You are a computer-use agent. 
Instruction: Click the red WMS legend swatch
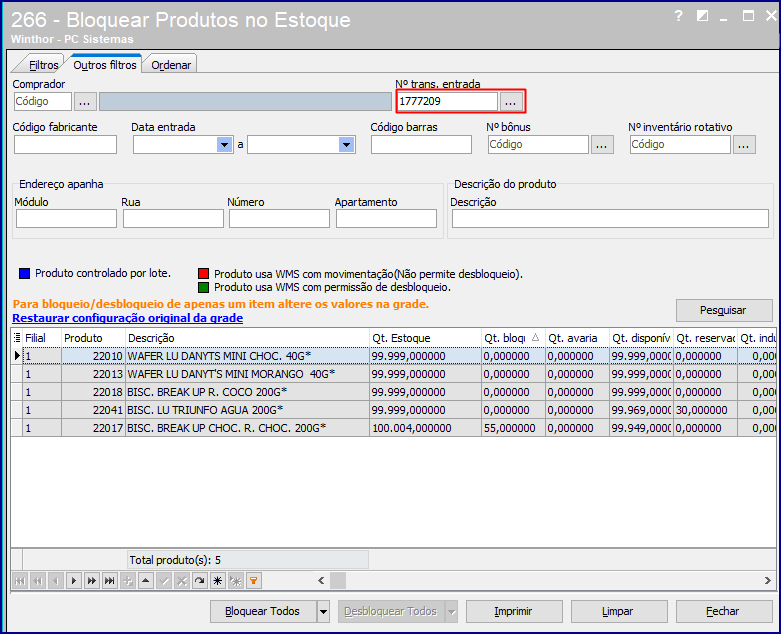(203, 273)
